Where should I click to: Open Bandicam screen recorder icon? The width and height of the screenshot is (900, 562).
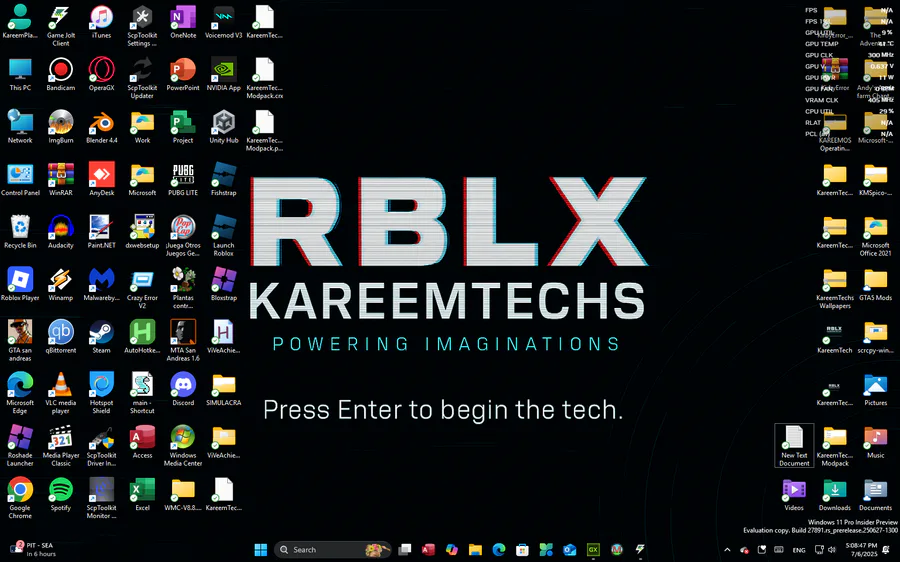61,75
